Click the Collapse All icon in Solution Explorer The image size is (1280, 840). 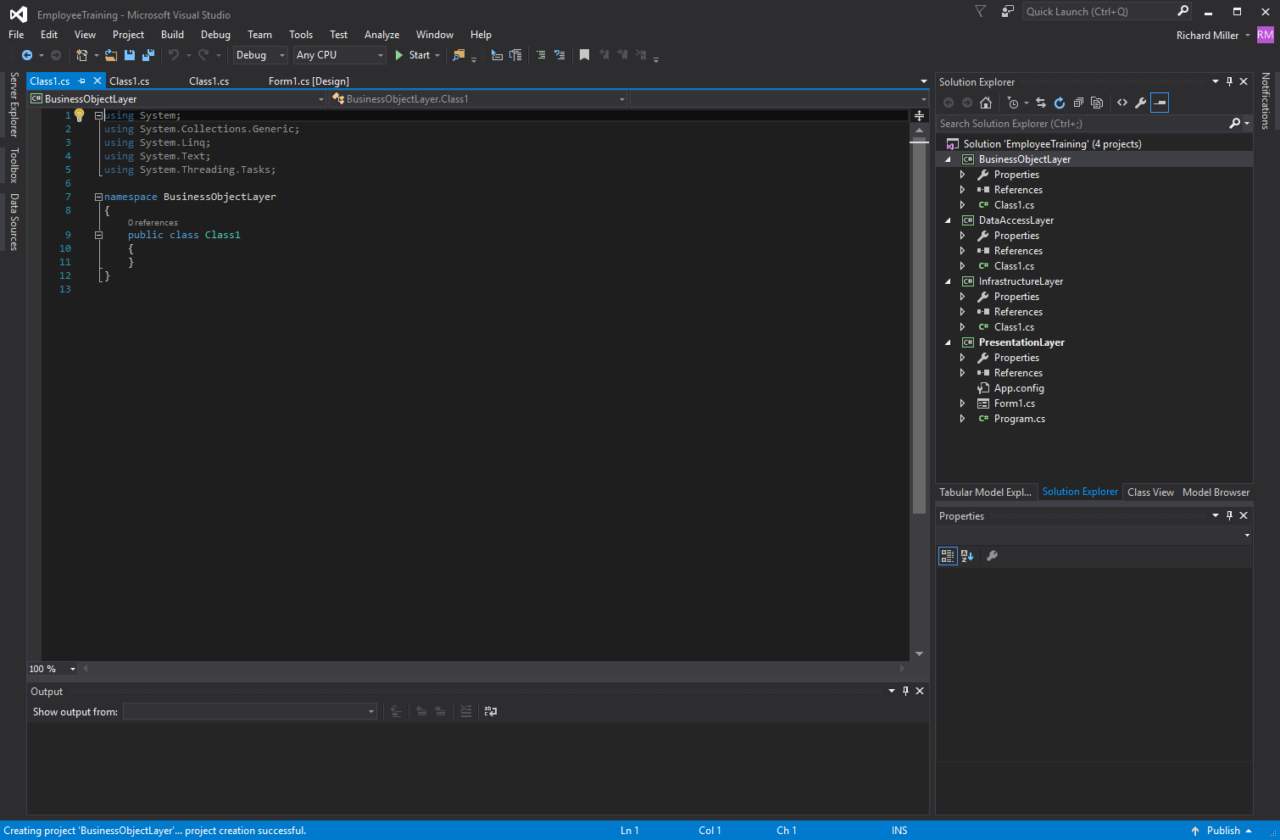(1079, 102)
